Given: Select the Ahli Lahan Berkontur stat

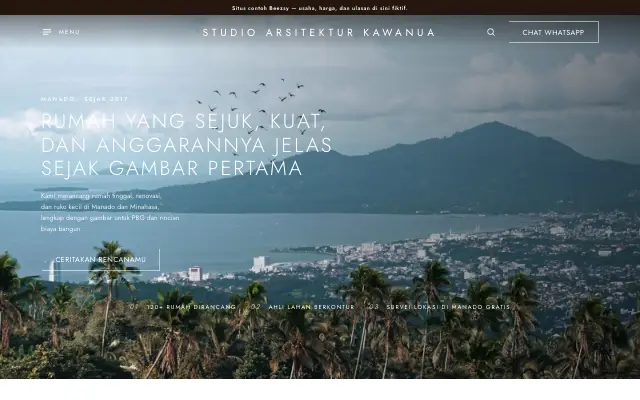Looking at the screenshot, I should (x=311, y=307).
